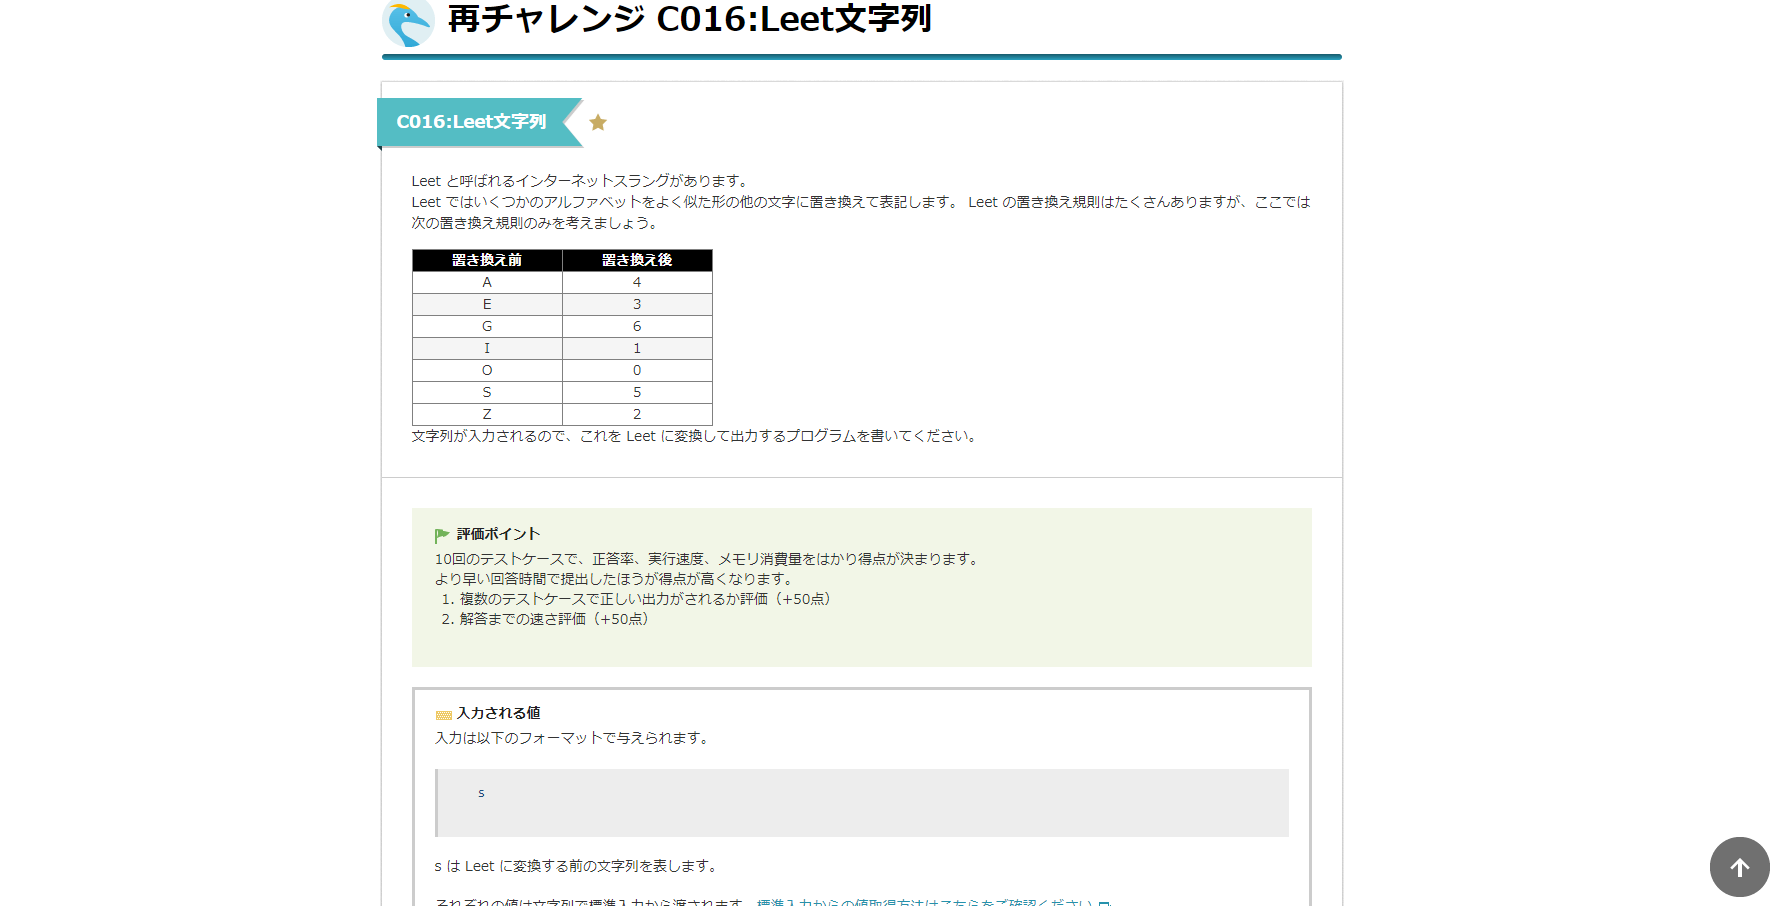This screenshot has height=906, width=1776.
Task: Select the number 6 table cell
Action: coord(637,326)
